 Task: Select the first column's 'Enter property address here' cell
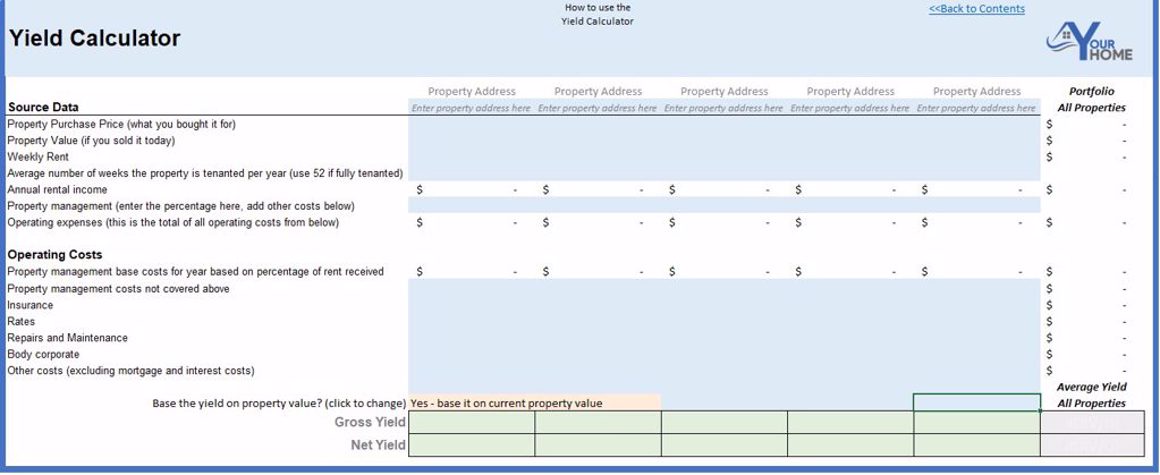click(471, 108)
